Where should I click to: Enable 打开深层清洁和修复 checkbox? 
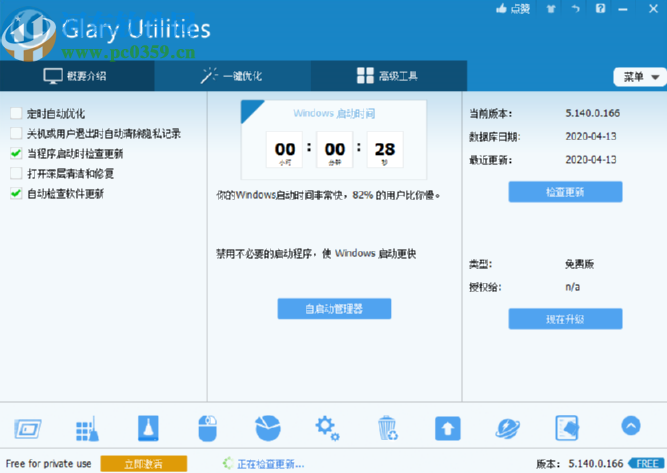click(16, 173)
